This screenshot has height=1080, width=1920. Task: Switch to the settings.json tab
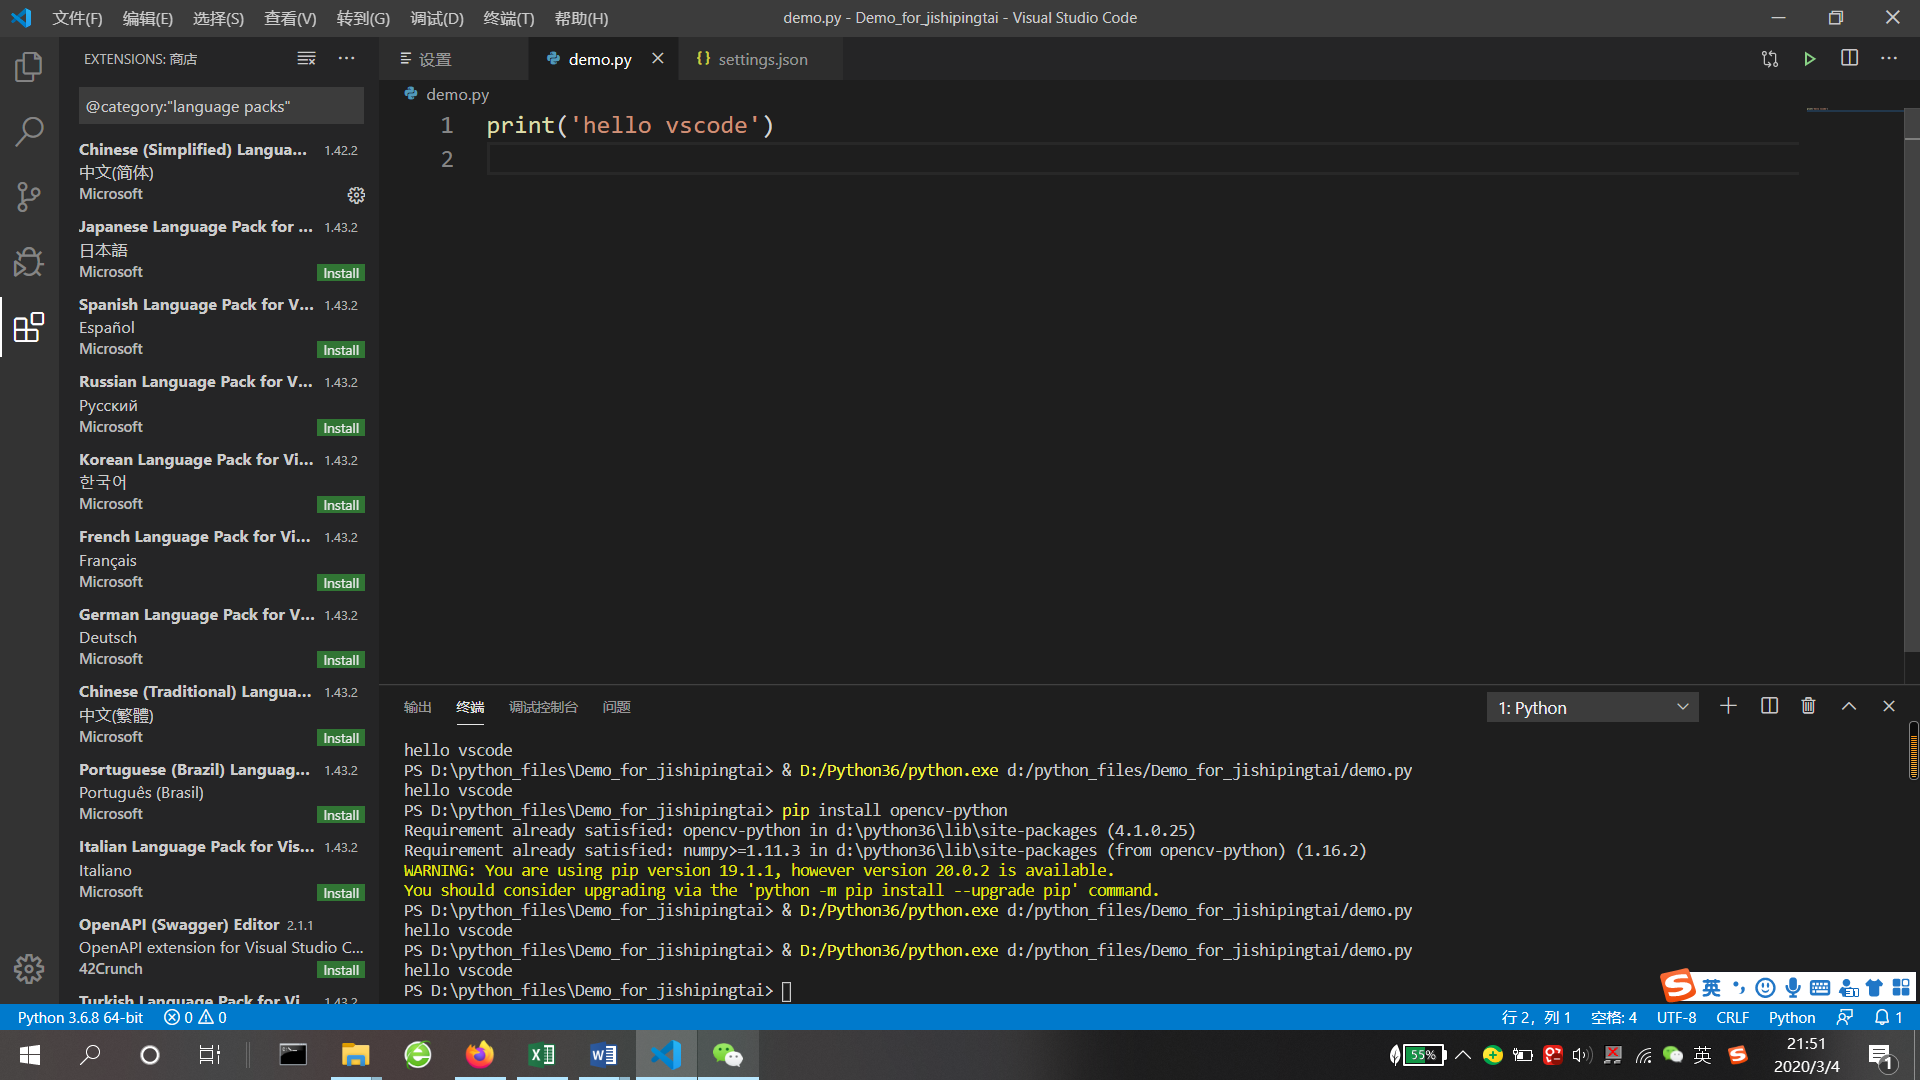click(x=762, y=59)
